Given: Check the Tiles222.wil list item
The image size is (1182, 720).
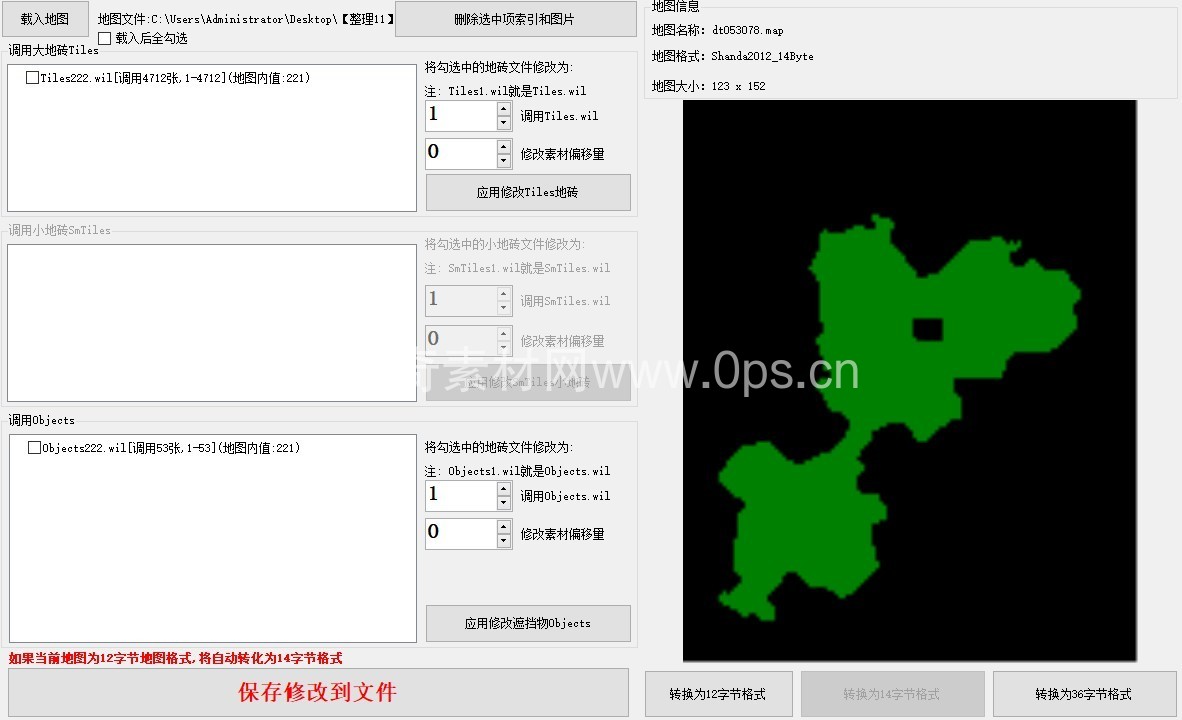Looking at the screenshot, I should (x=33, y=78).
